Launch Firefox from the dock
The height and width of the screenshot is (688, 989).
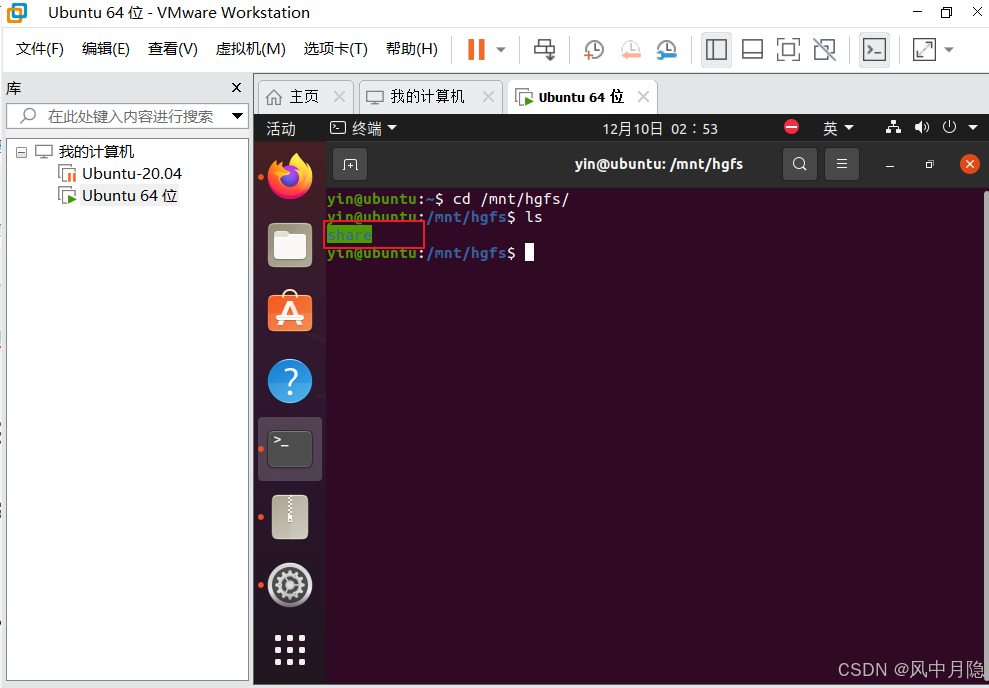(290, 177)
